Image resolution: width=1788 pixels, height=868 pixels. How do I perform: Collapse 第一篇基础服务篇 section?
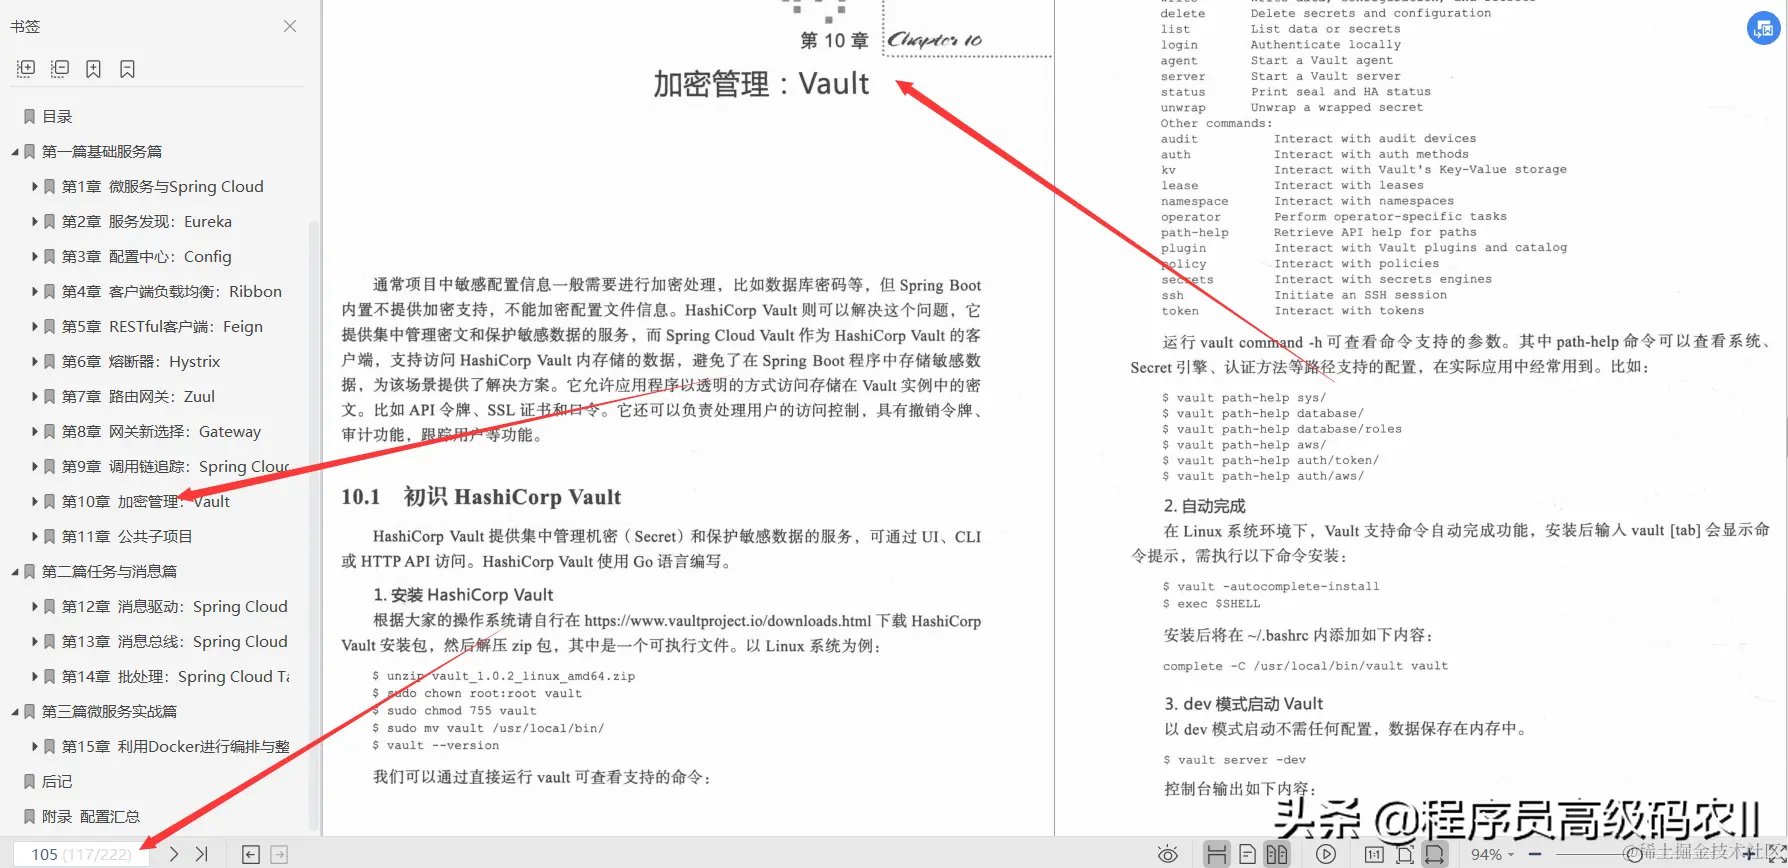15,152
